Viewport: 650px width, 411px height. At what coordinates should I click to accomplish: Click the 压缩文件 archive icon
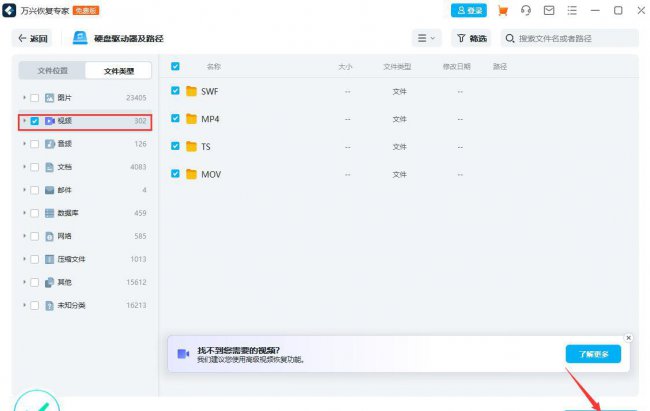50,259
